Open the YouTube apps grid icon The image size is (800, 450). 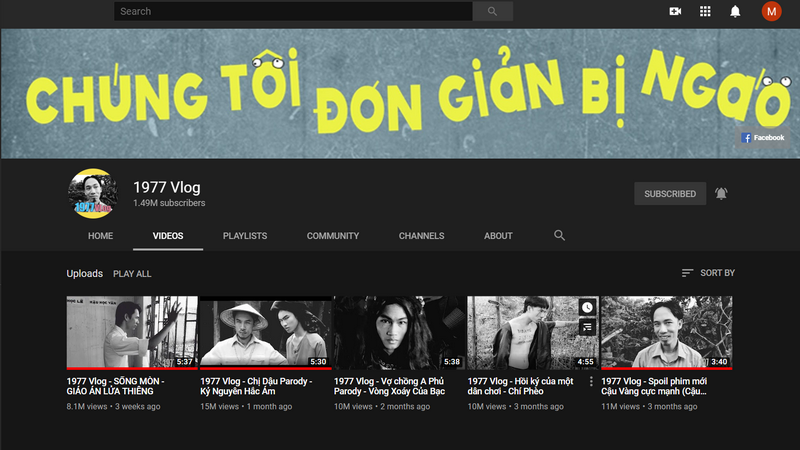705,11
